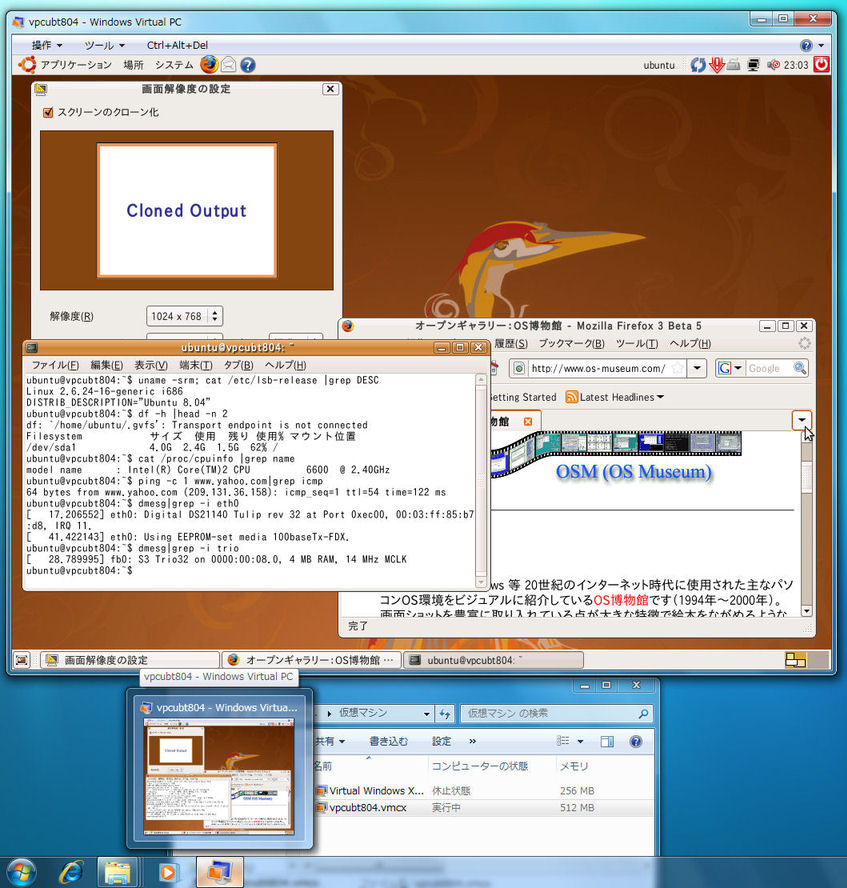The width and height of the screenshot is (847, 888).
Task: Toggle the preview pane icon in Explorer
Action: point(607,741)
